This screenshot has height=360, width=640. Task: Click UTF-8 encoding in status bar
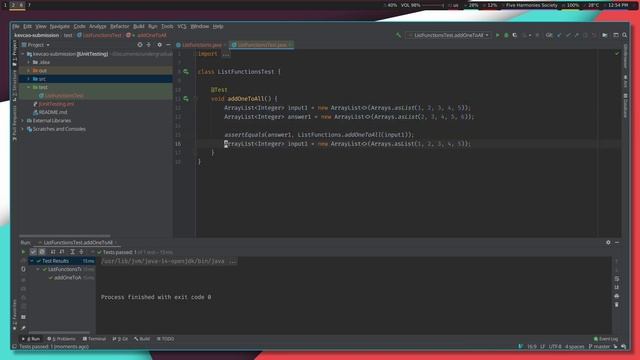555,347
